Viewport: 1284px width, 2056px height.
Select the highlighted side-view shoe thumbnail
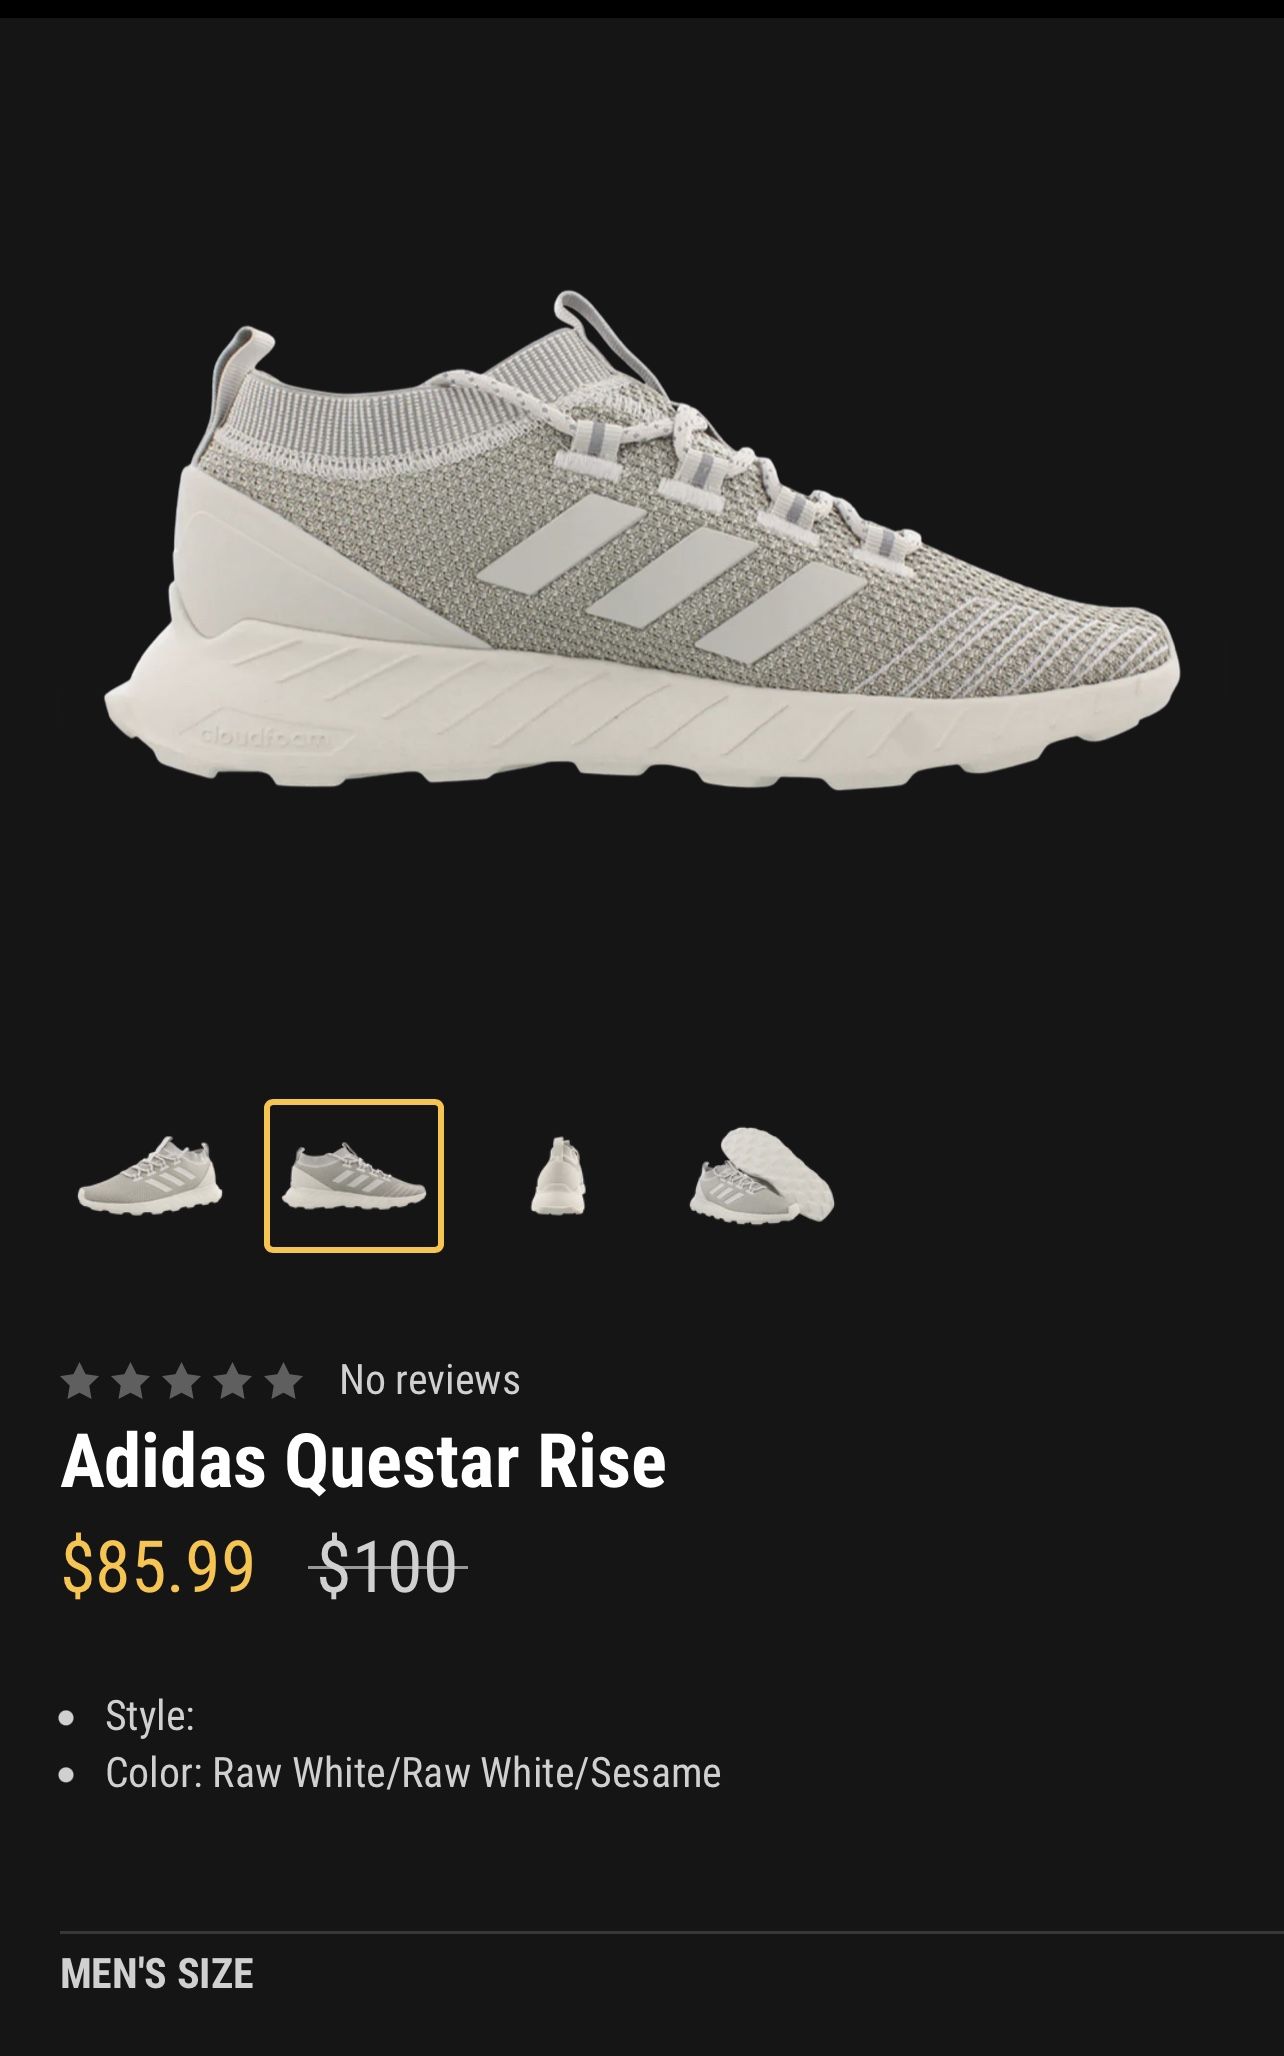[x=354, y=1176]
